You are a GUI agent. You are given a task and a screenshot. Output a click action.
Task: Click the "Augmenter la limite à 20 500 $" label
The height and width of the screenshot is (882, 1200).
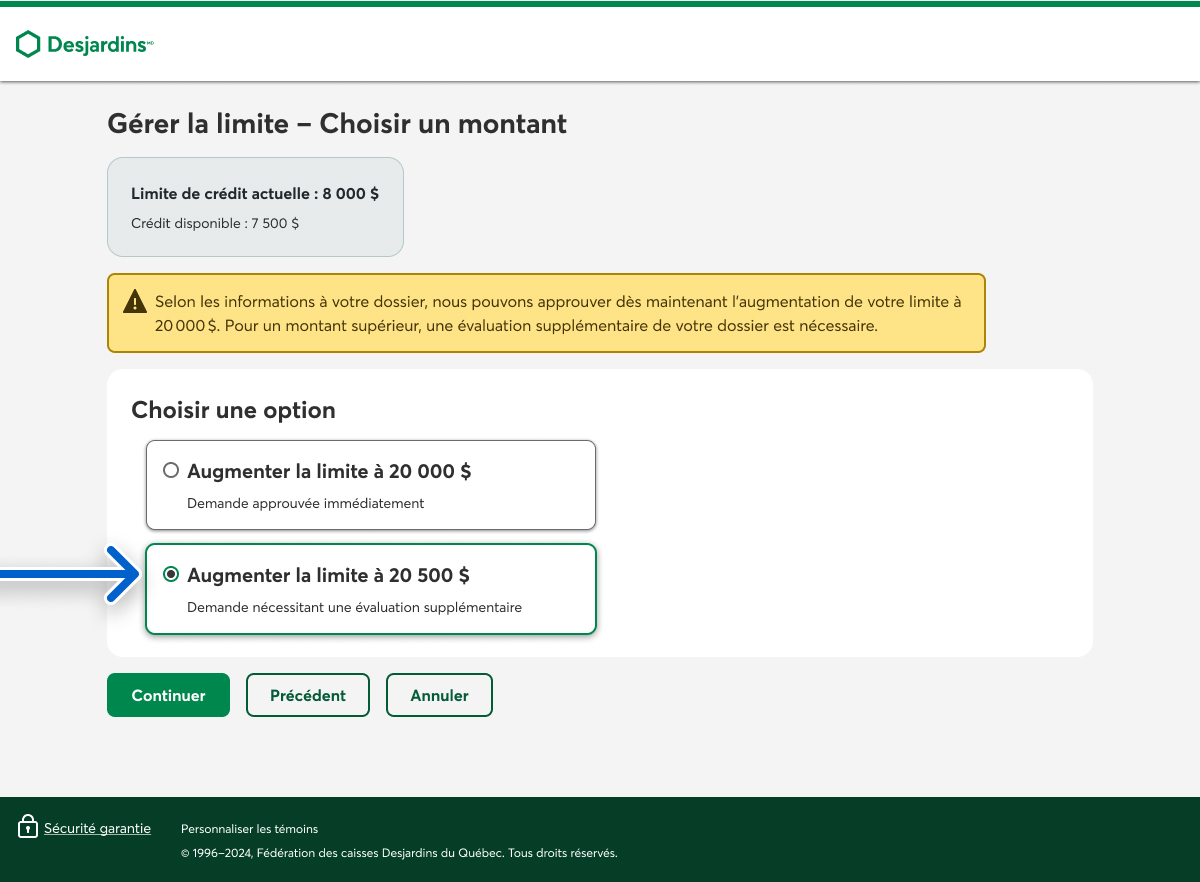328,575
